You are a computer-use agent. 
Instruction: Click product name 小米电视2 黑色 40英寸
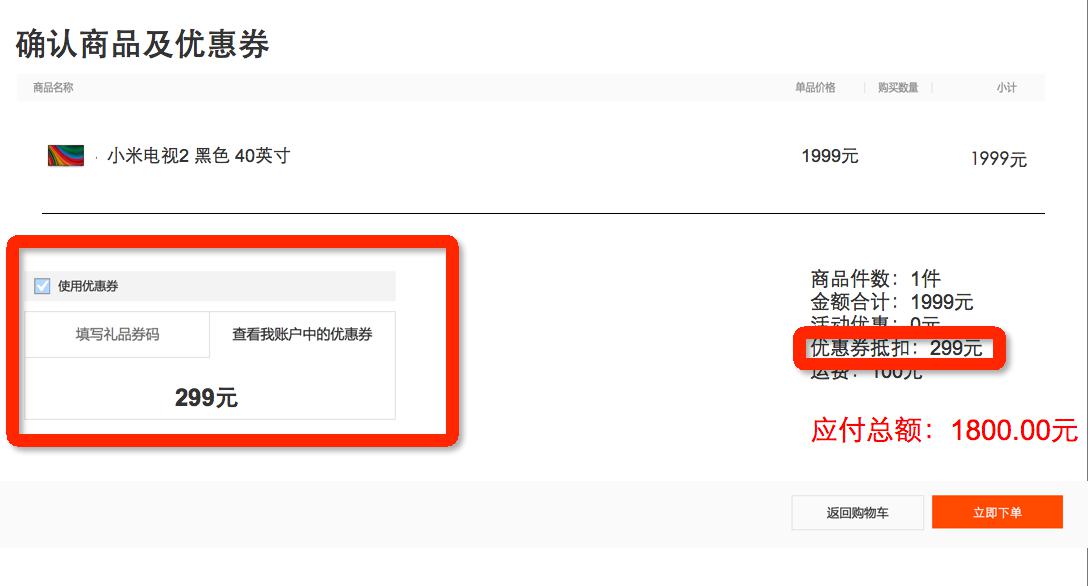pos(199,155)
